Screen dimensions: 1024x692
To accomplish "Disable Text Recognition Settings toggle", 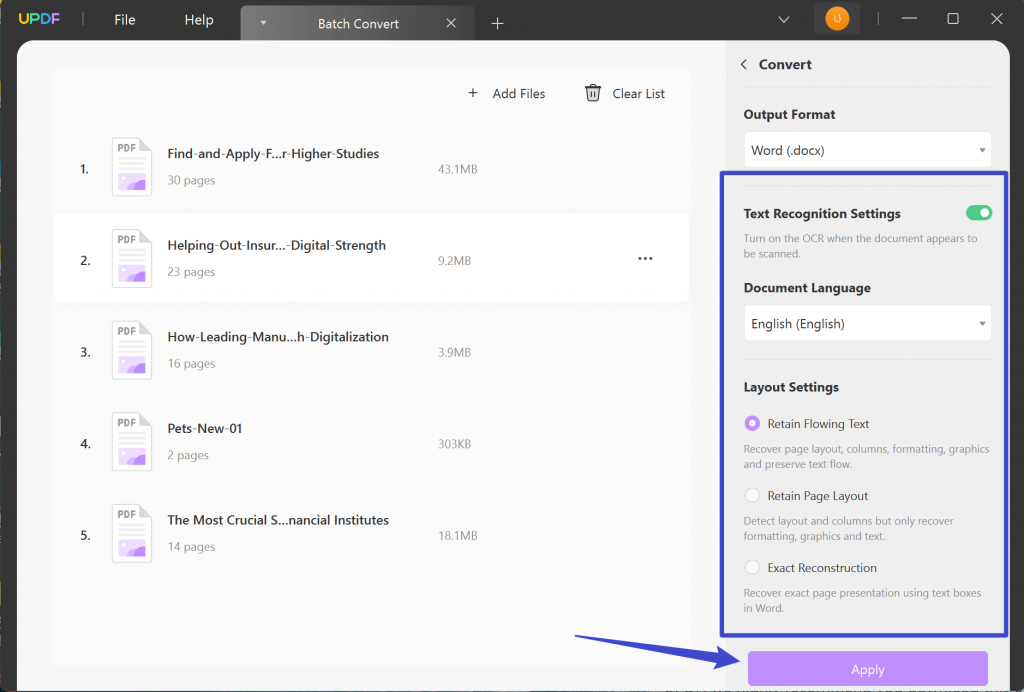I will pyautogui.click(x=978, y=212).
